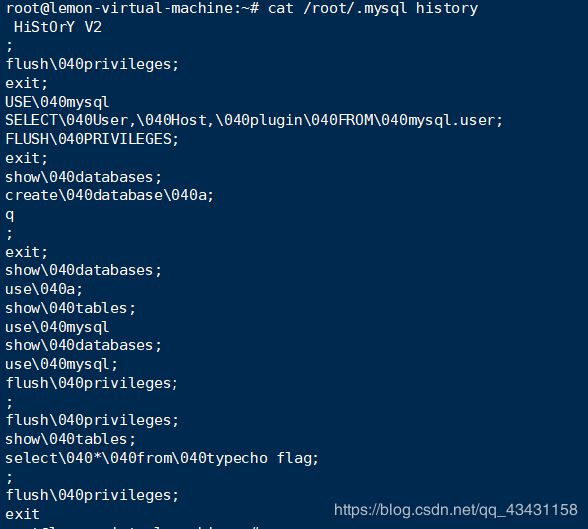Viewport: 588px width, 529px height.
Task: Click the final exit line
Action: pos(22,514)
